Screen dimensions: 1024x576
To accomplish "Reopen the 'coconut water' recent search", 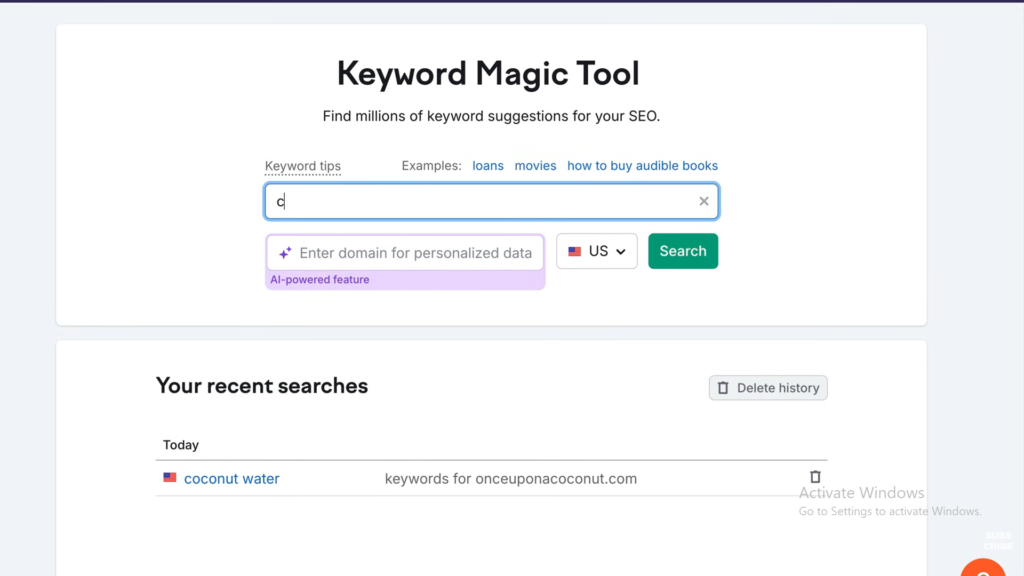I will tap(232, 479).
